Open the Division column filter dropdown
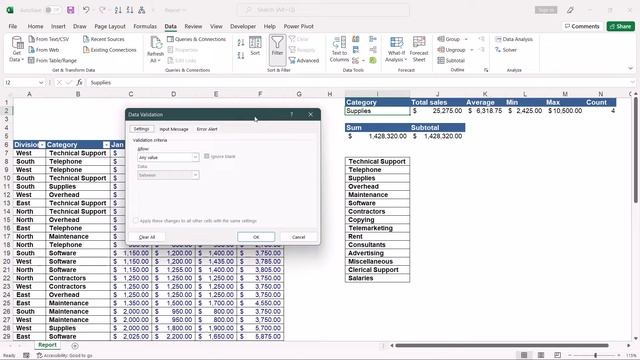Image resolution: width=640 pixels, height=360 pixels. [x=42, y=145]
